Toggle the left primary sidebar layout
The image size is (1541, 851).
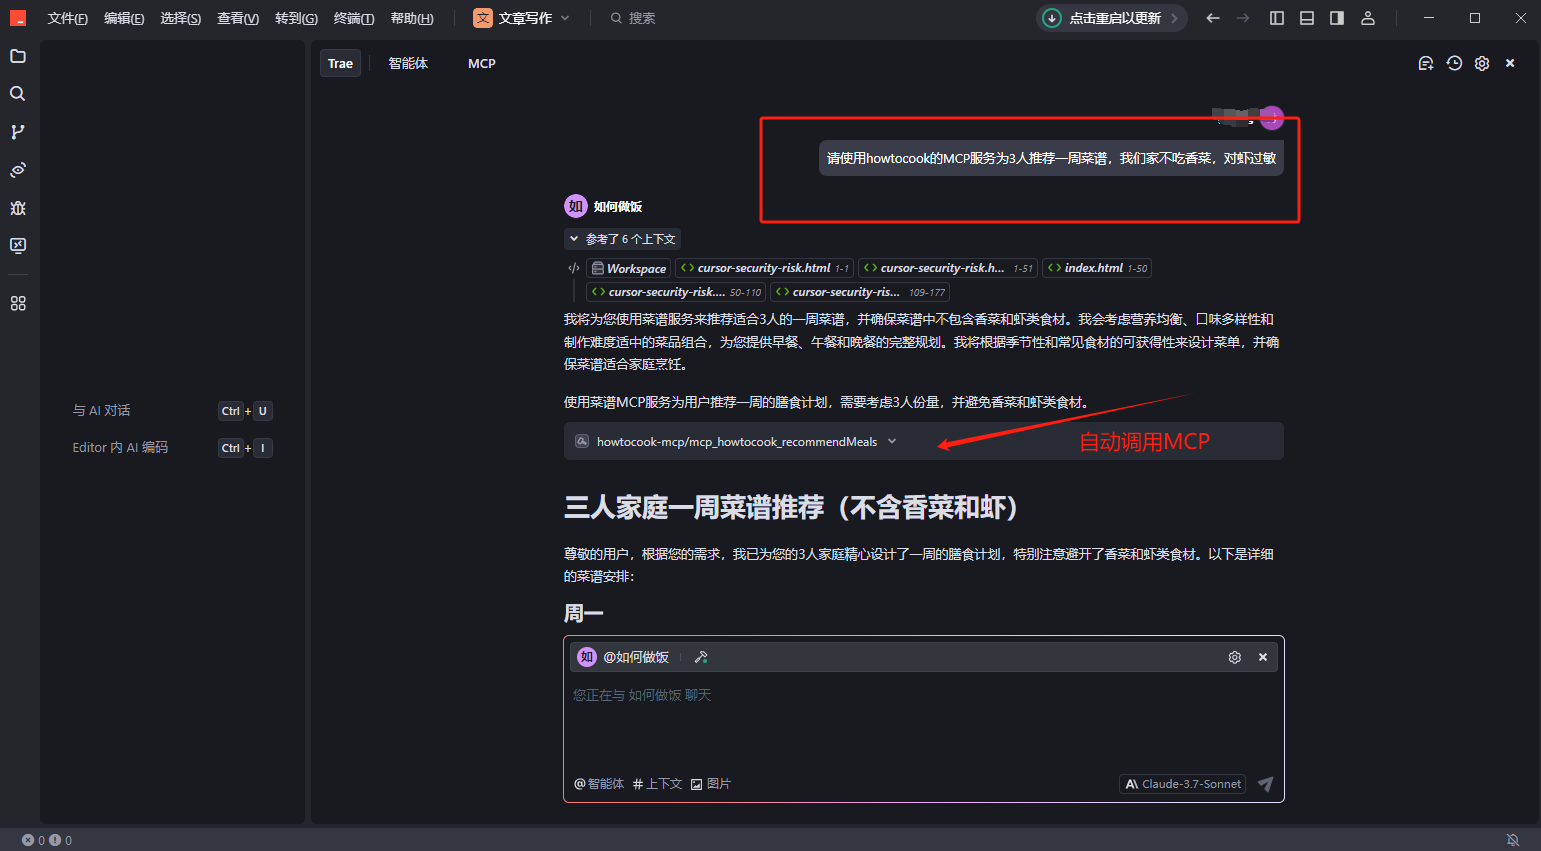point(1277,18)
